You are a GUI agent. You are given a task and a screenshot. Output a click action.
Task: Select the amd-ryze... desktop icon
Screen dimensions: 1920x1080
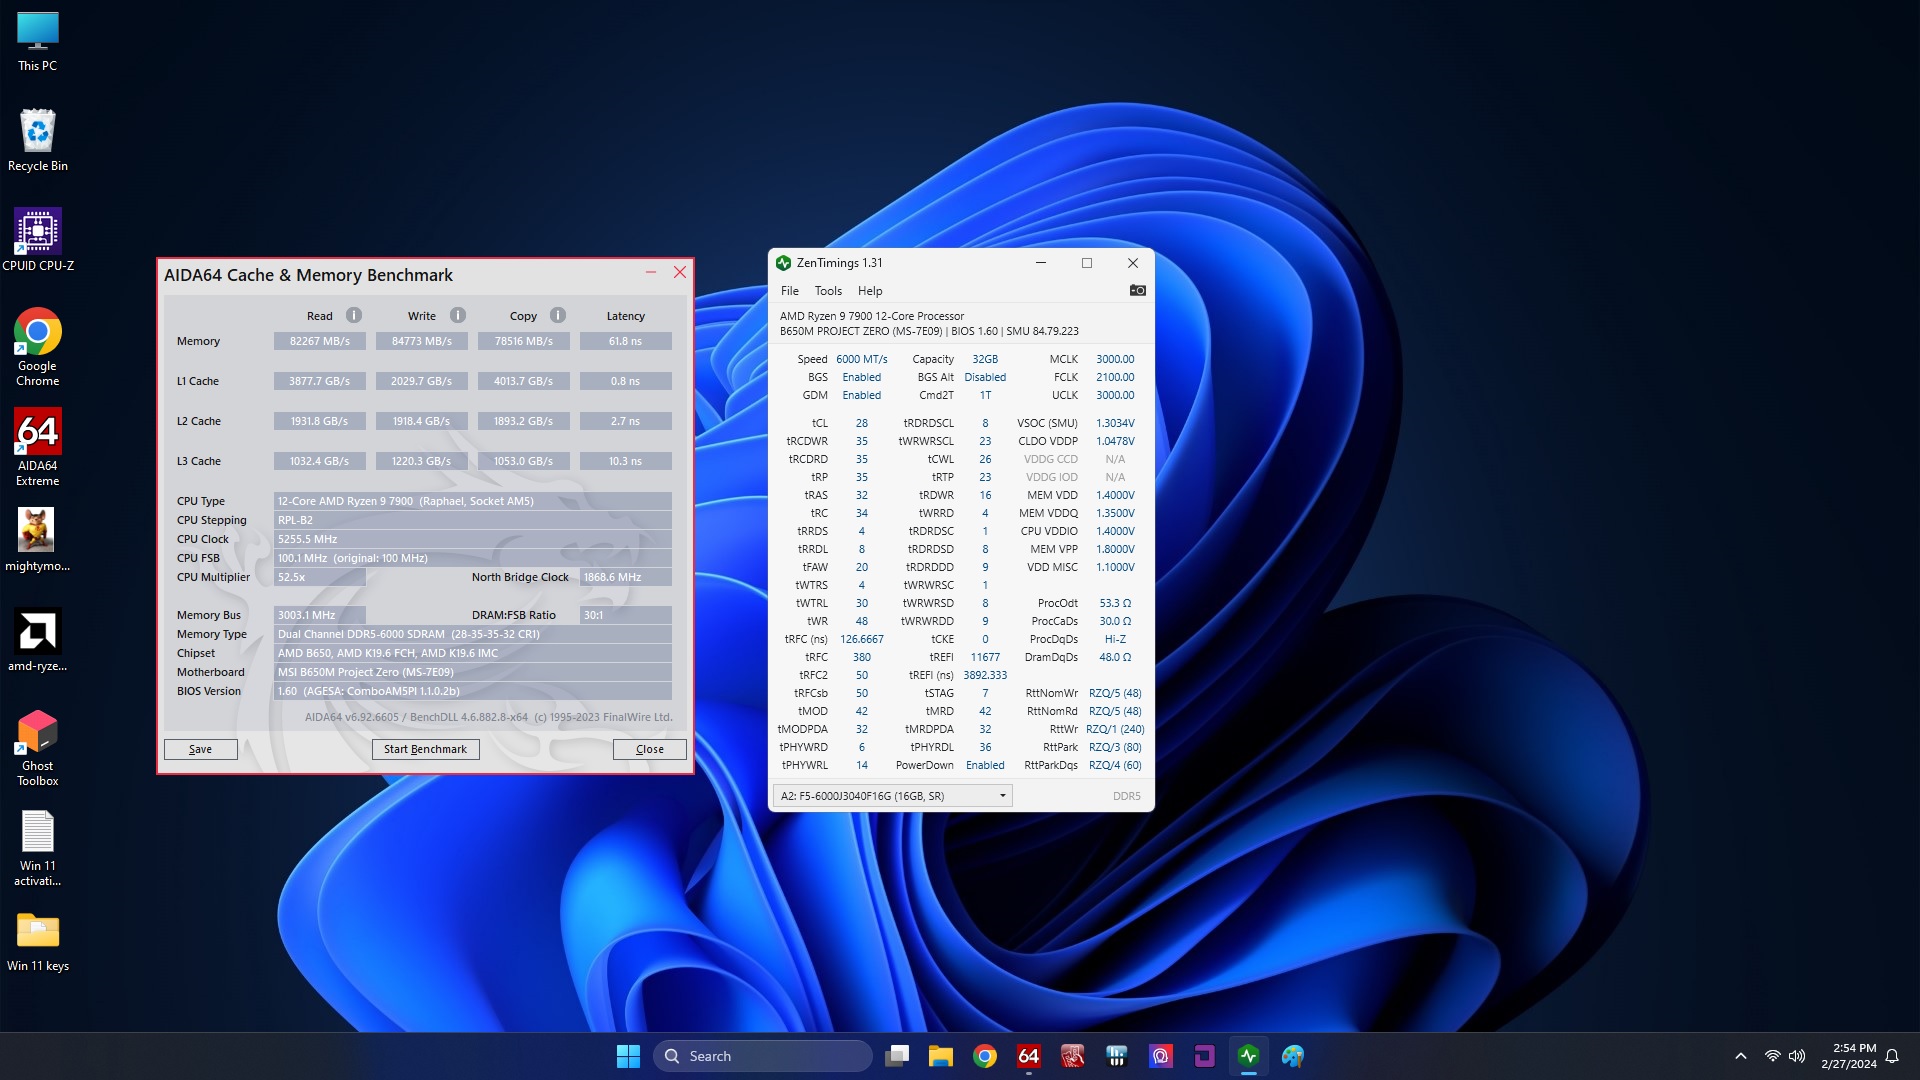38,640
